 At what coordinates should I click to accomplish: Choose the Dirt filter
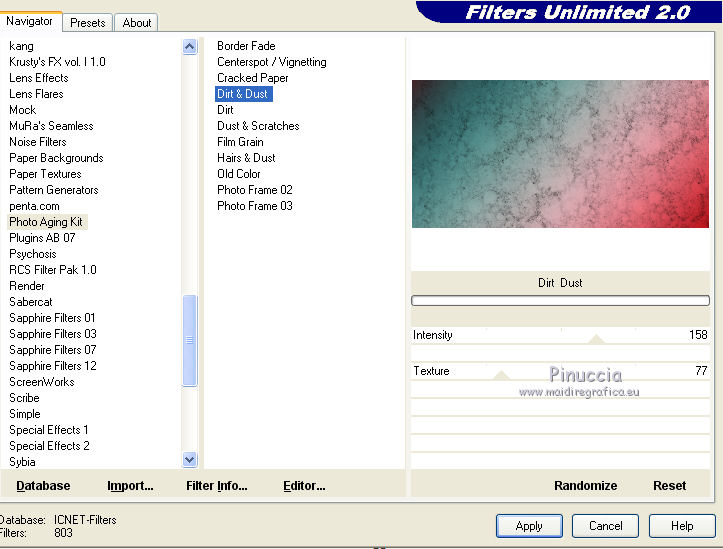coord(225,110)
